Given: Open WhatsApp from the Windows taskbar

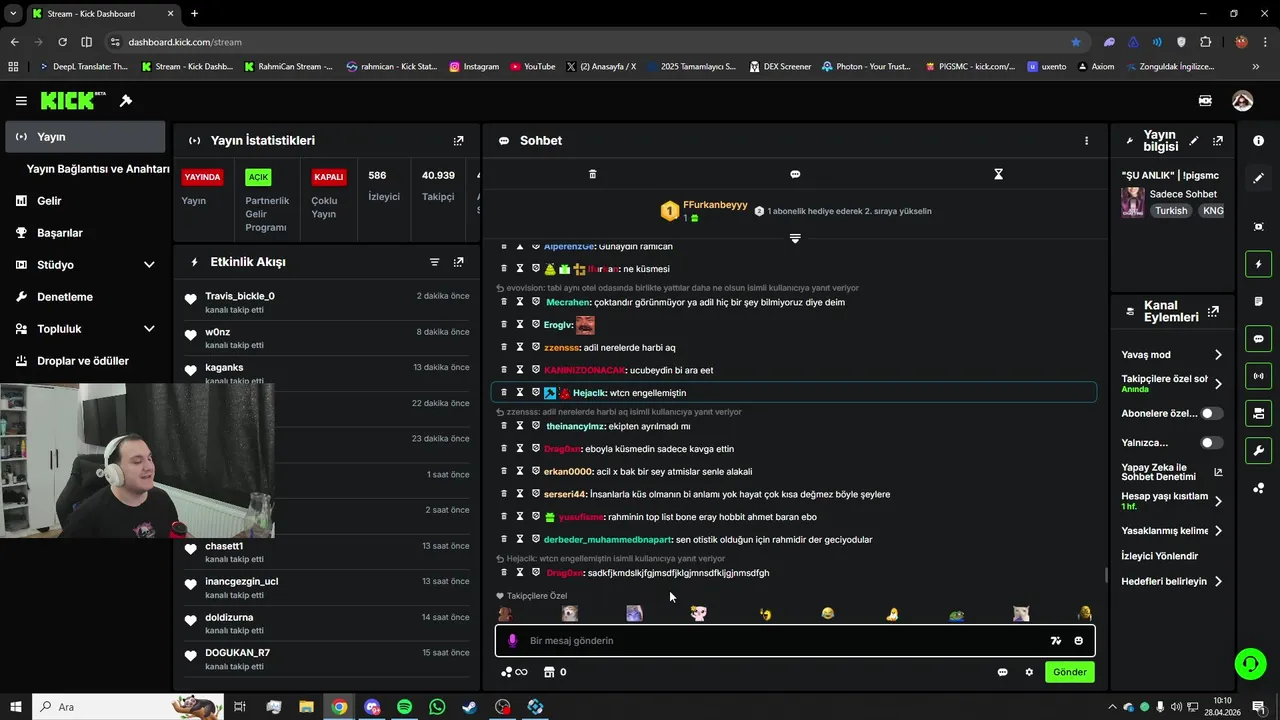Looking at the screenshot, I should (437, 707).
